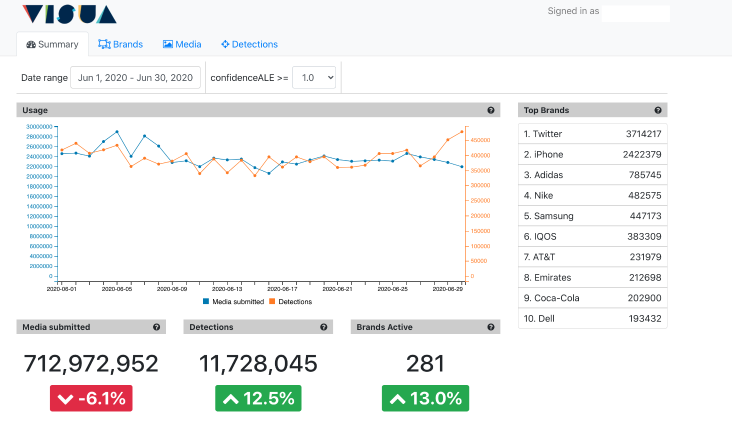Image resolution: width=732 pixels, height=436 pixels.
Task: Click the Detections tab crosshair icon
Action: pos(225,44)
